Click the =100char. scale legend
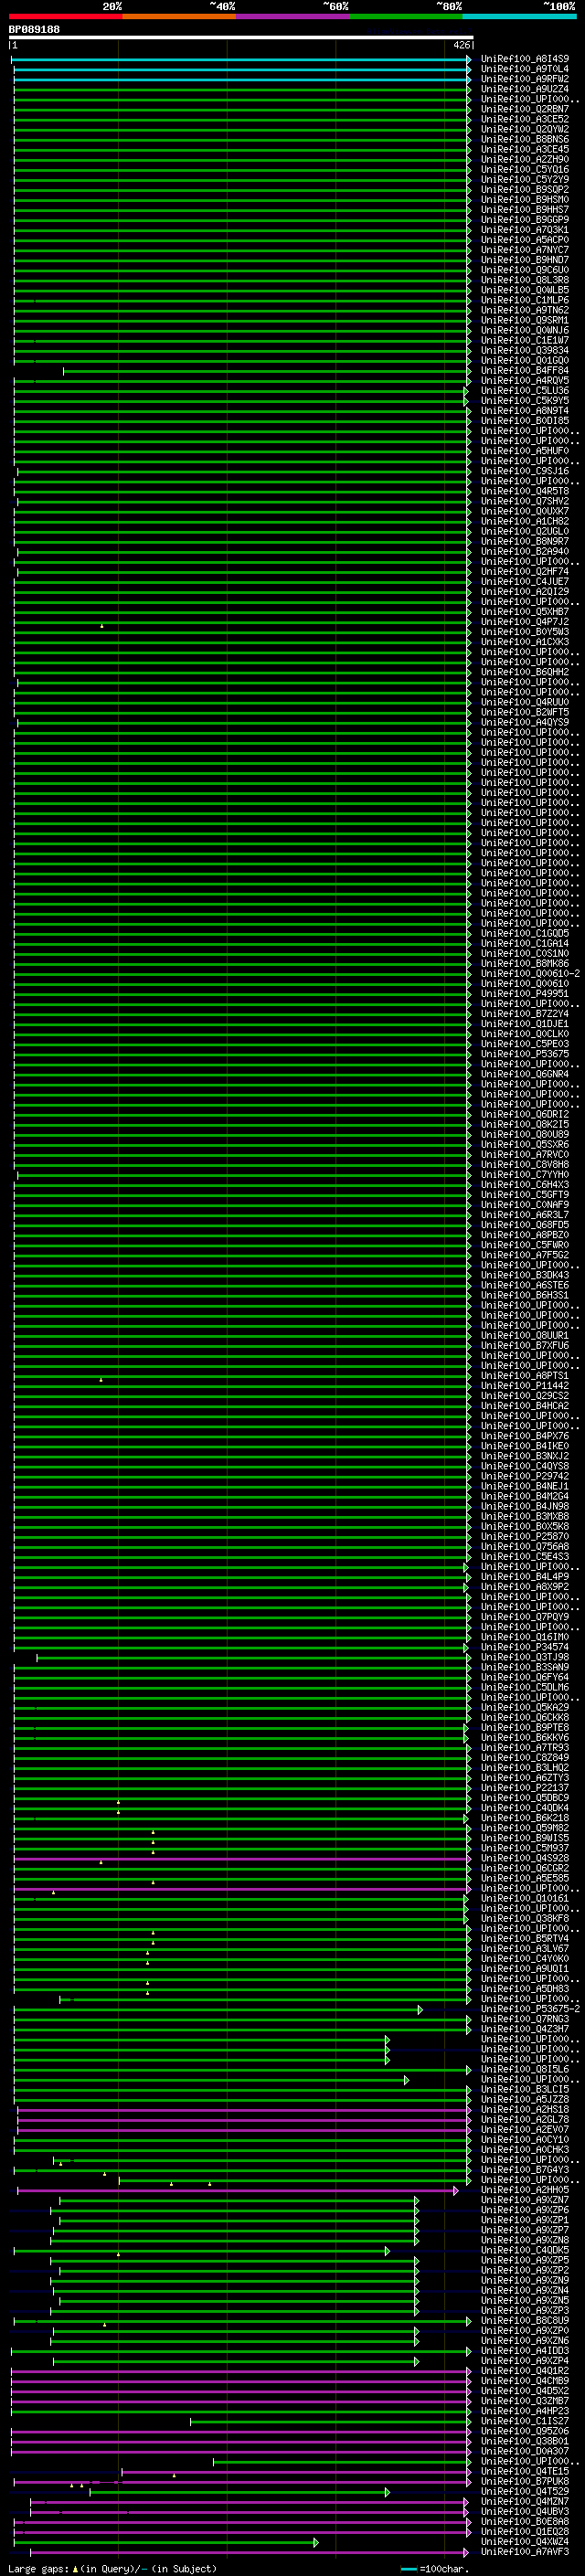585x2576 pixels. (x=435, y=2569)
